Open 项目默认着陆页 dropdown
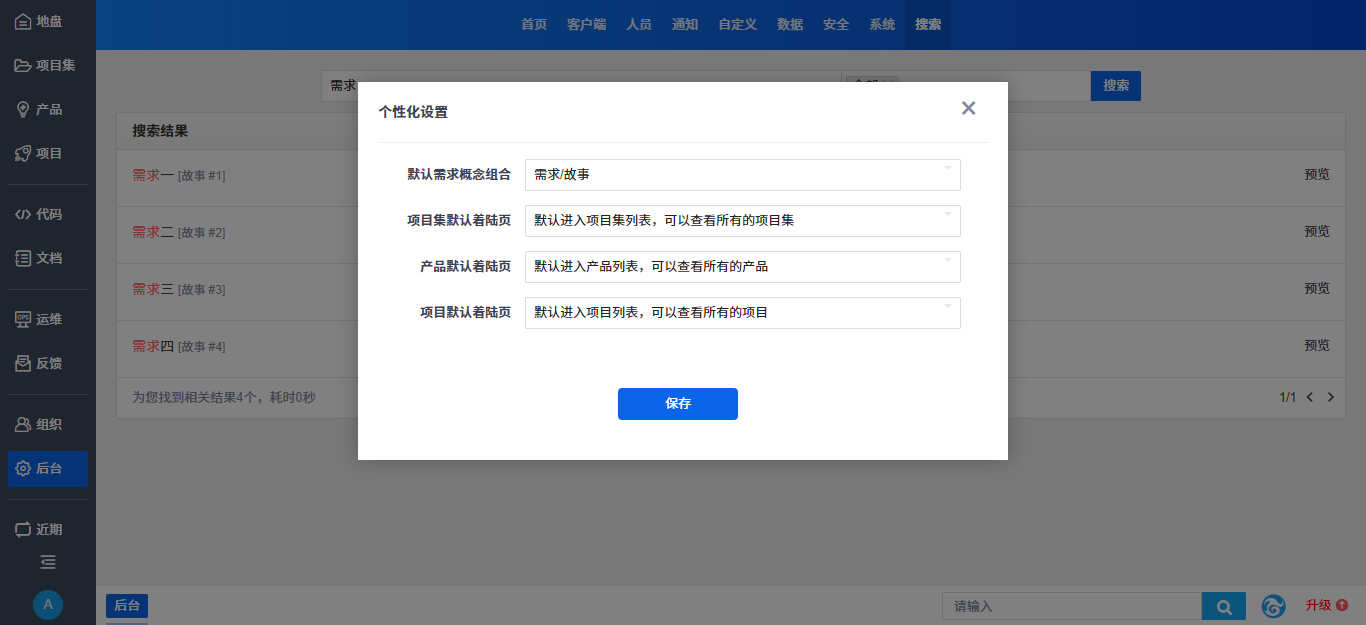1366x625 pixels. [x=743, y=313]
